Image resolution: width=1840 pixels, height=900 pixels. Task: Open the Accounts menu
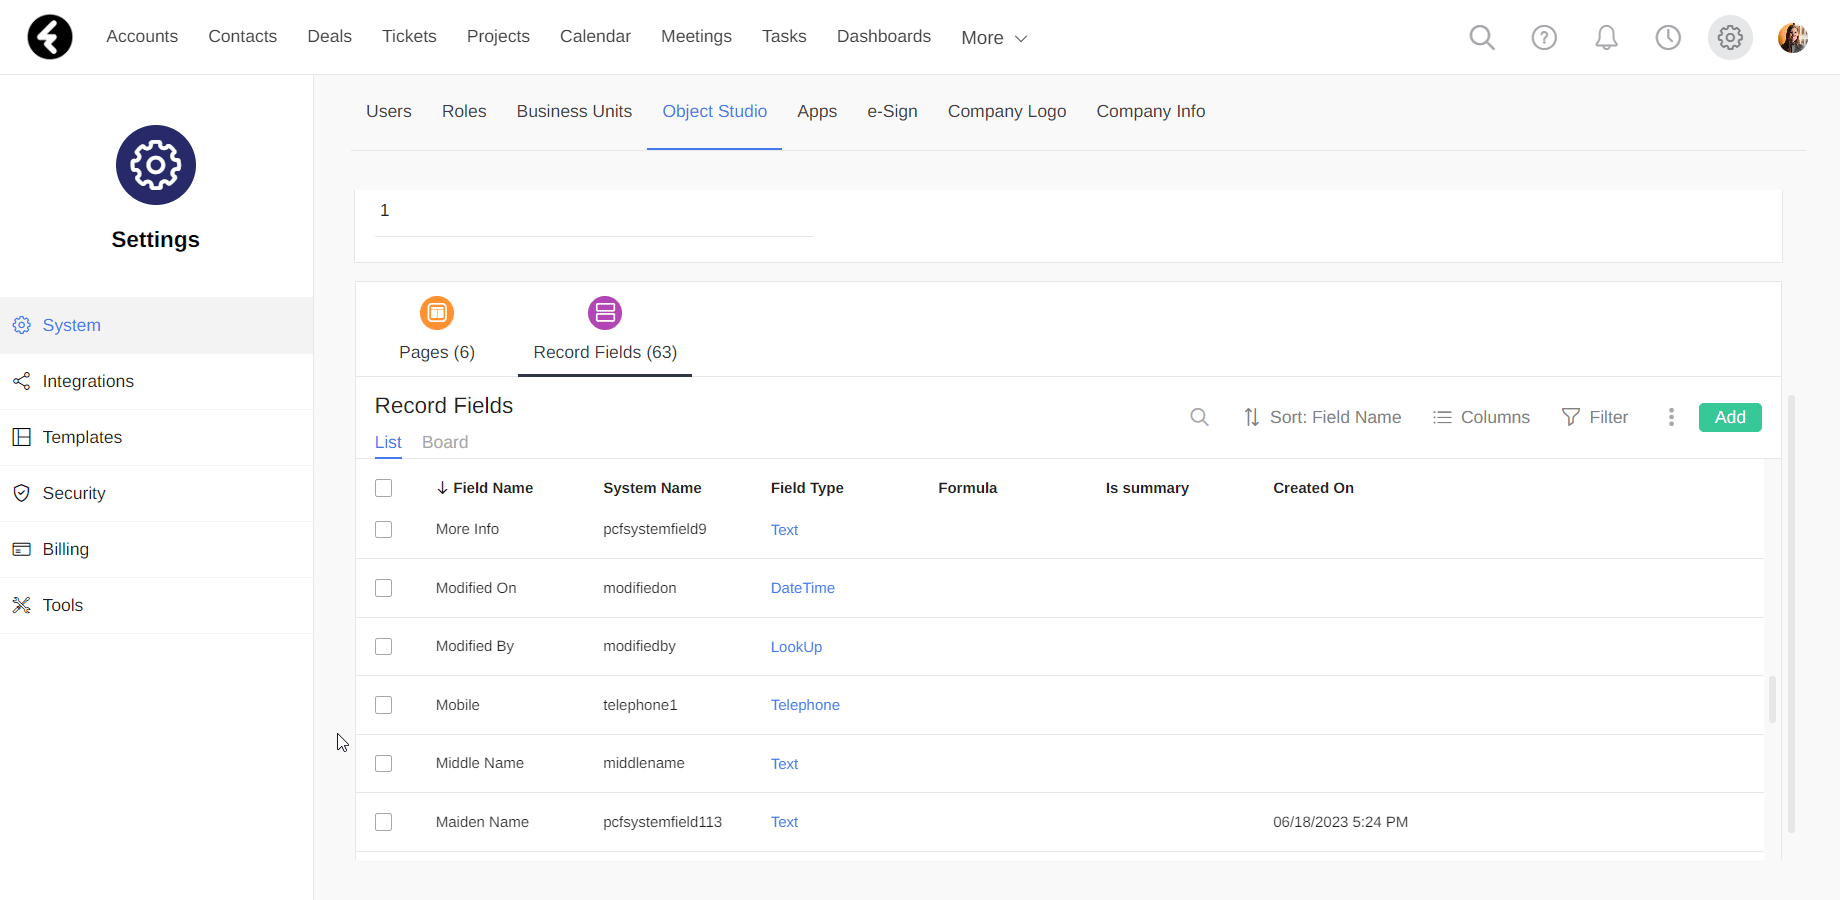[142, 36]
